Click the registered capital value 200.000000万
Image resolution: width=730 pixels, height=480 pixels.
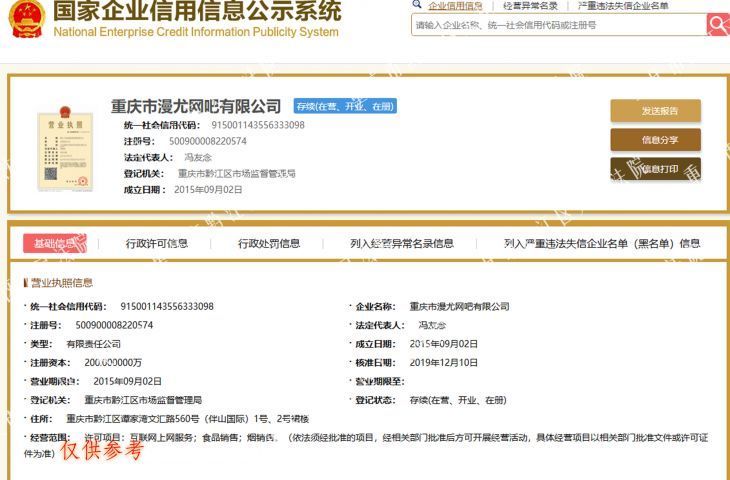113,363
